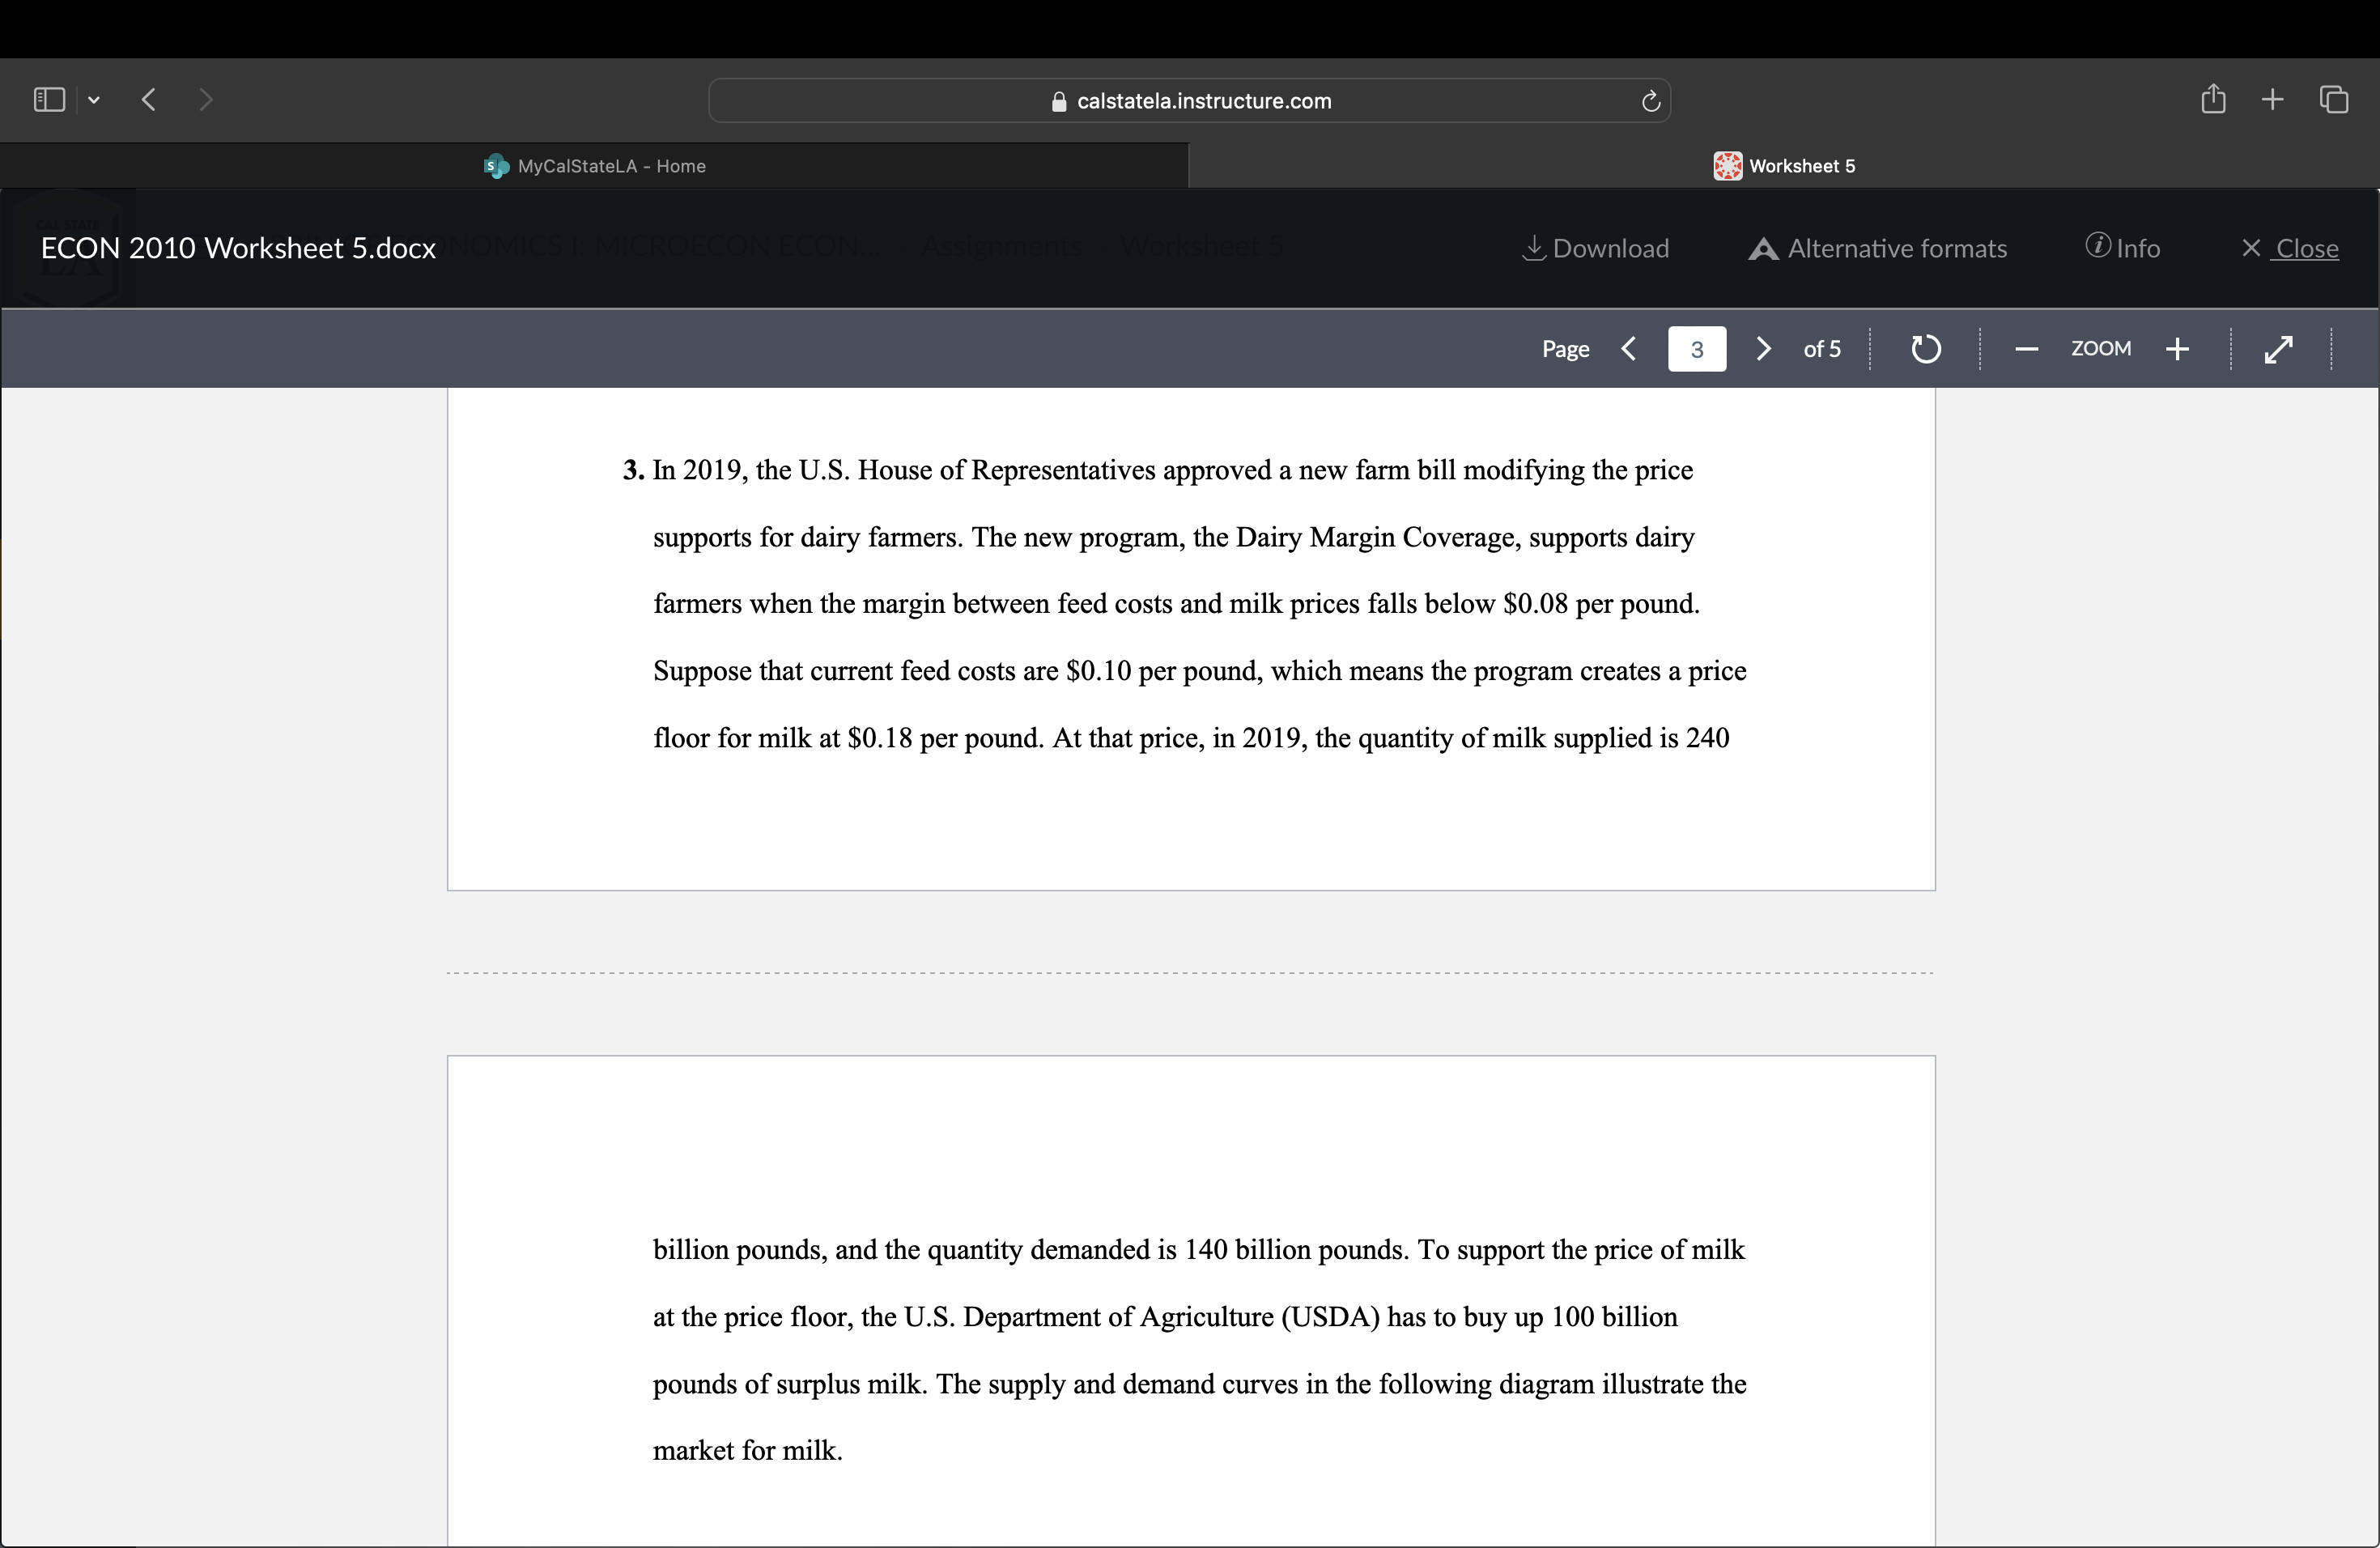Go to the previous page with the left chevron
This screenshot has width=2380, height=1548.
click(1628, 348)
